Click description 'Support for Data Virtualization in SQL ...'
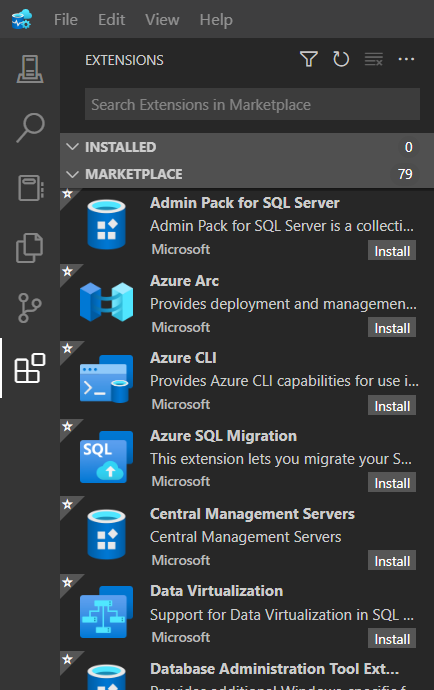434x690 pixels. click(282, 614)
